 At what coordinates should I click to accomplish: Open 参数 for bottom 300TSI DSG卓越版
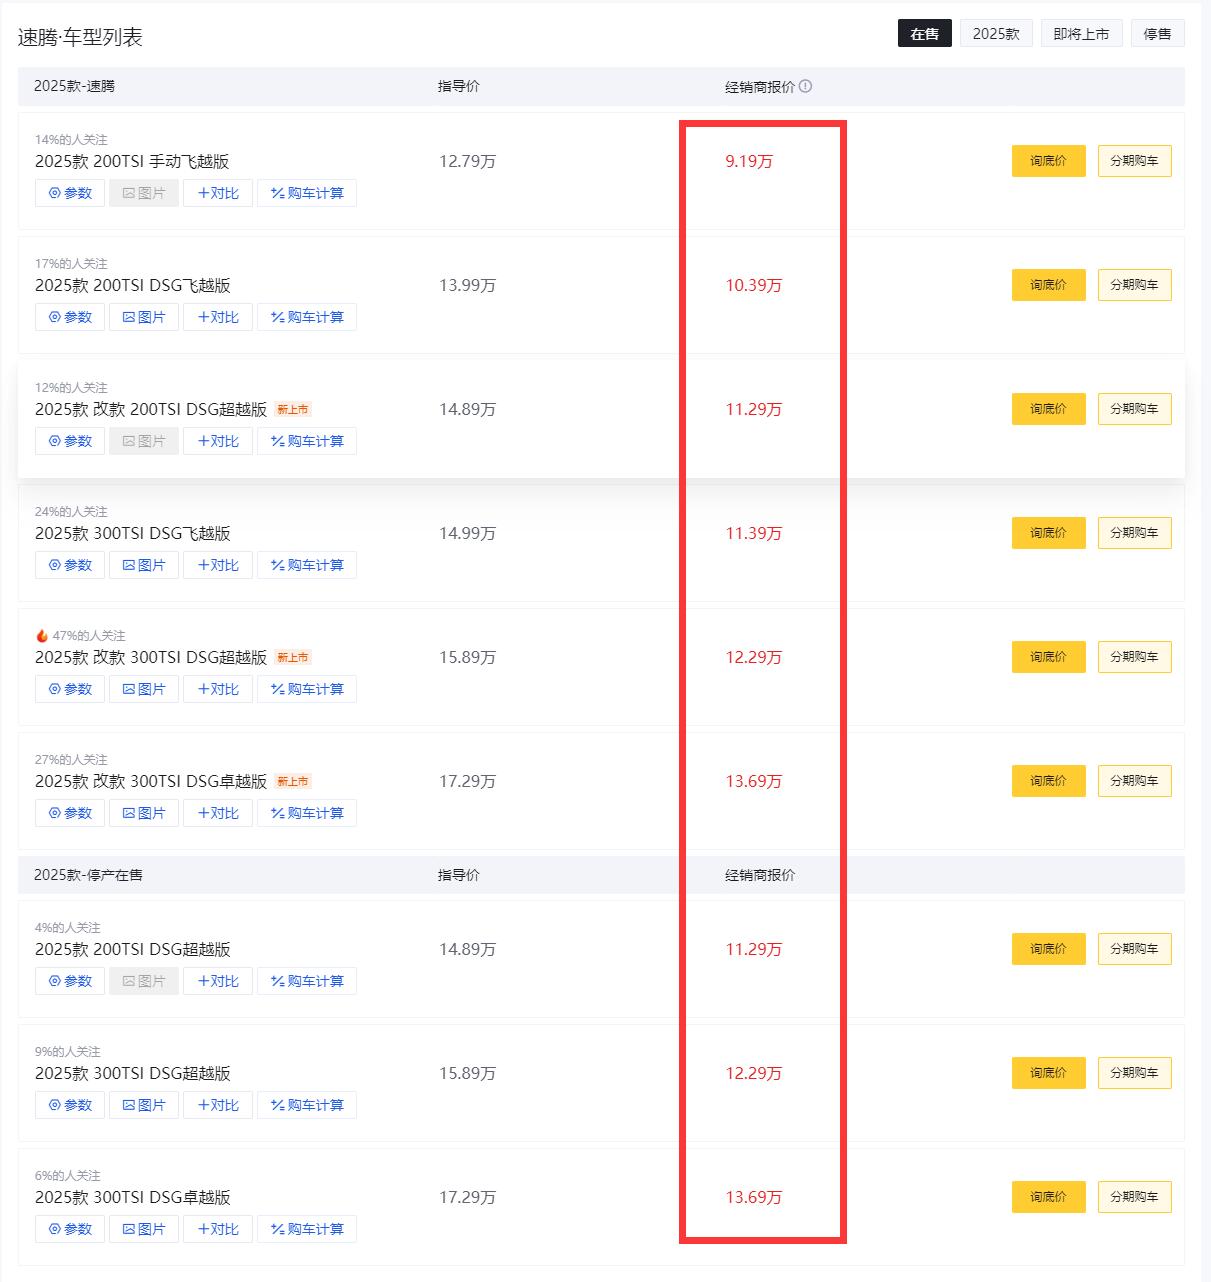click(69, 1229)
